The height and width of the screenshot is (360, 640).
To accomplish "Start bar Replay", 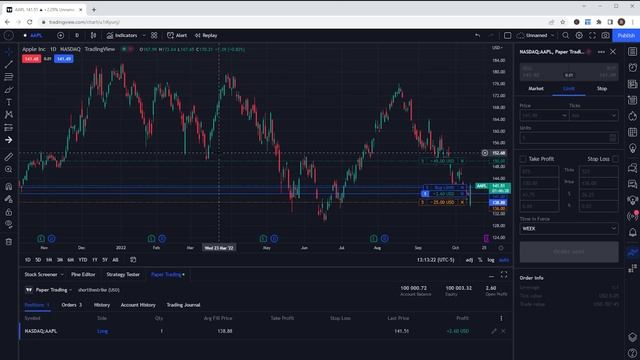I will [x=206, y=36].
